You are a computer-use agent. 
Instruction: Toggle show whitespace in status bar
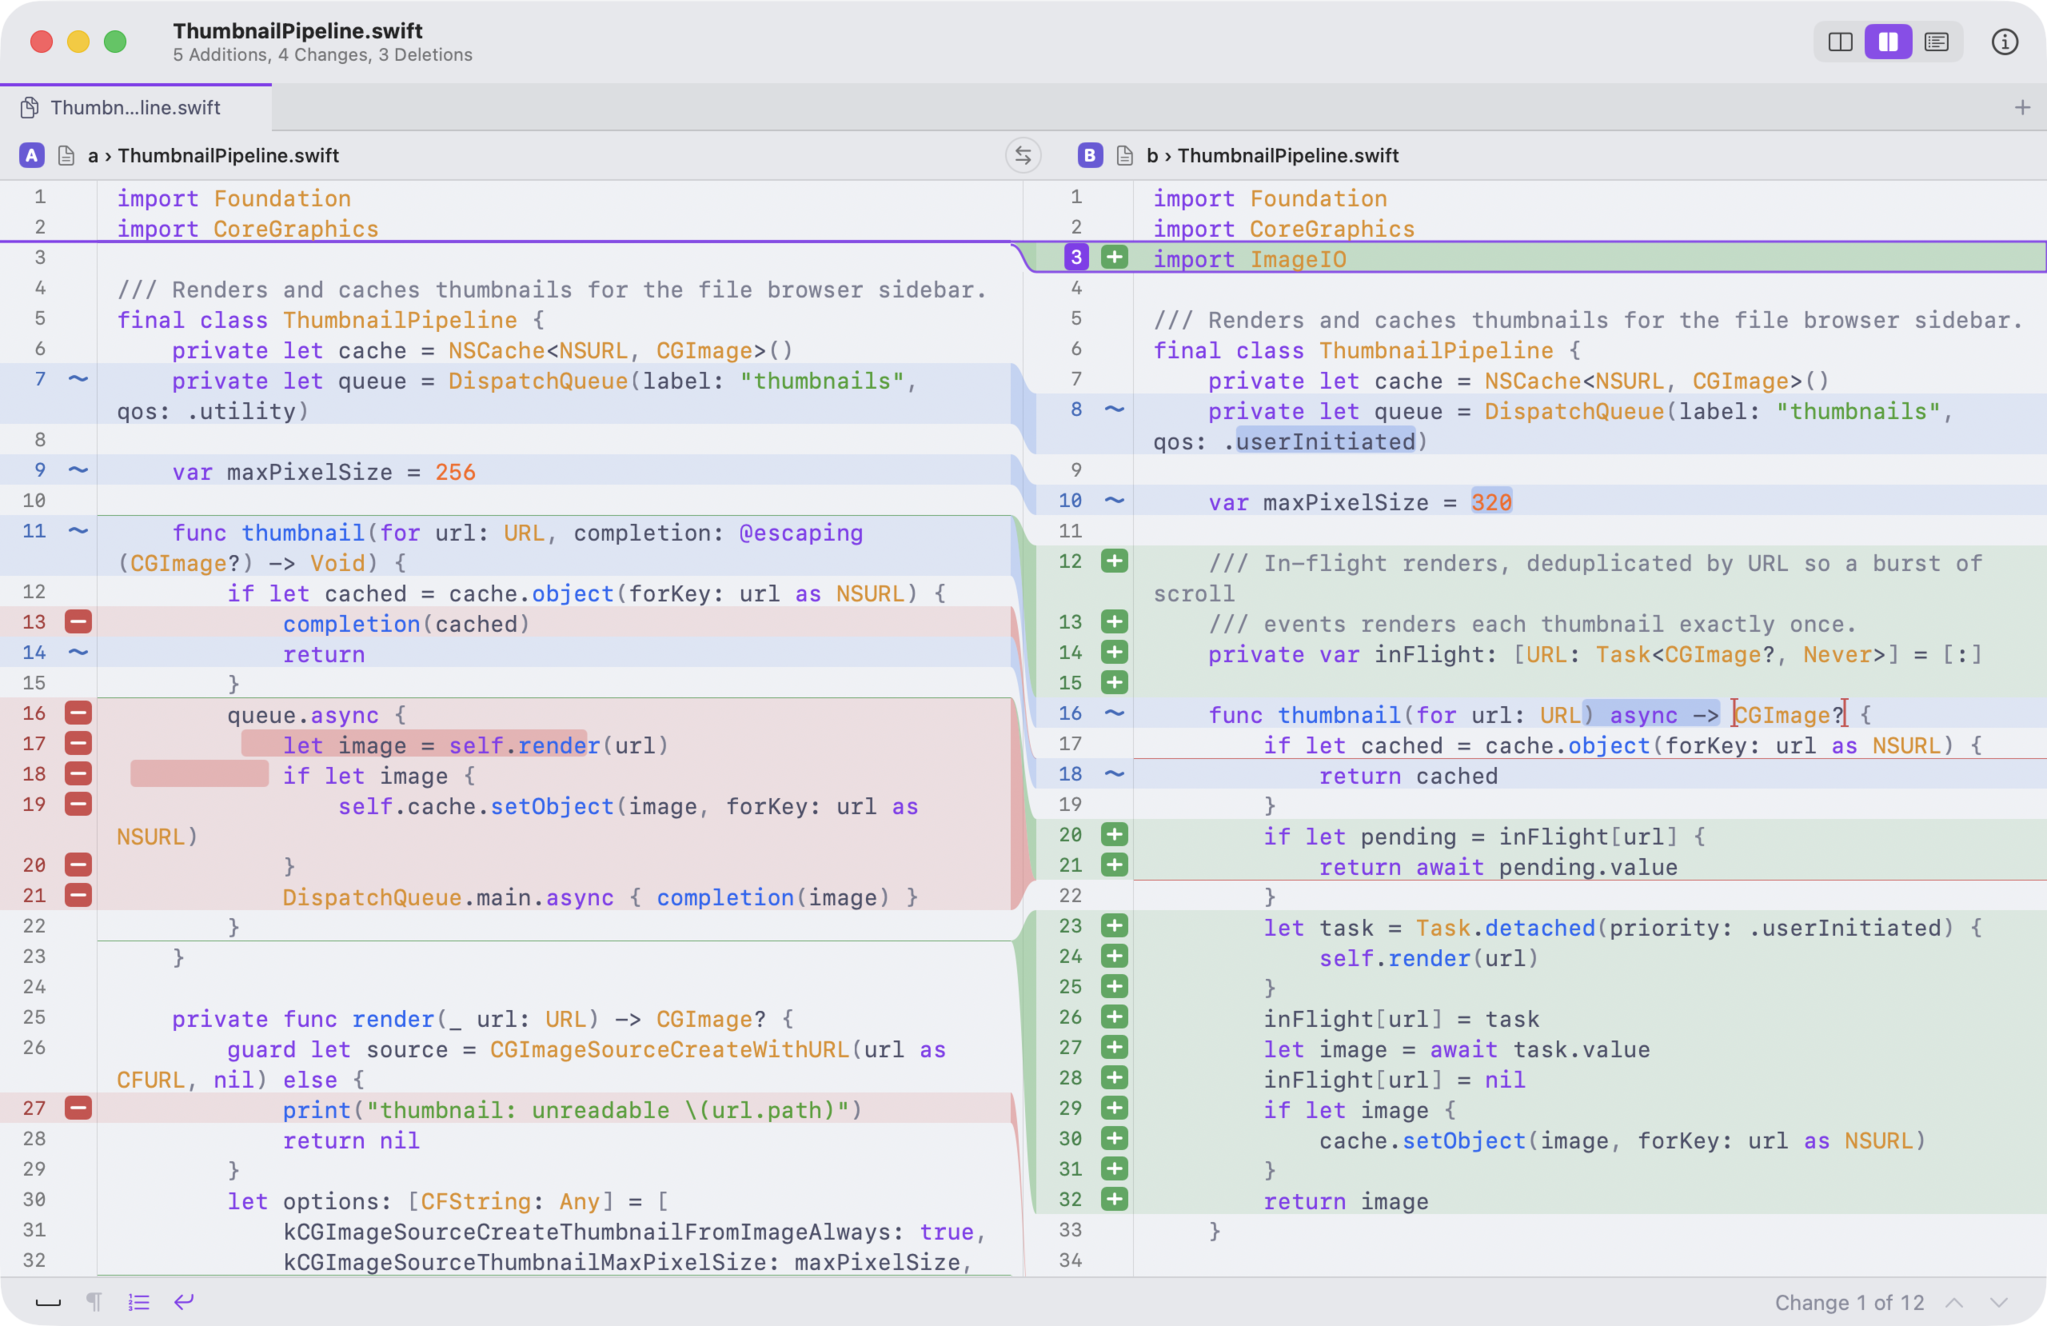pyautogui.click(x=48, y=1302)
